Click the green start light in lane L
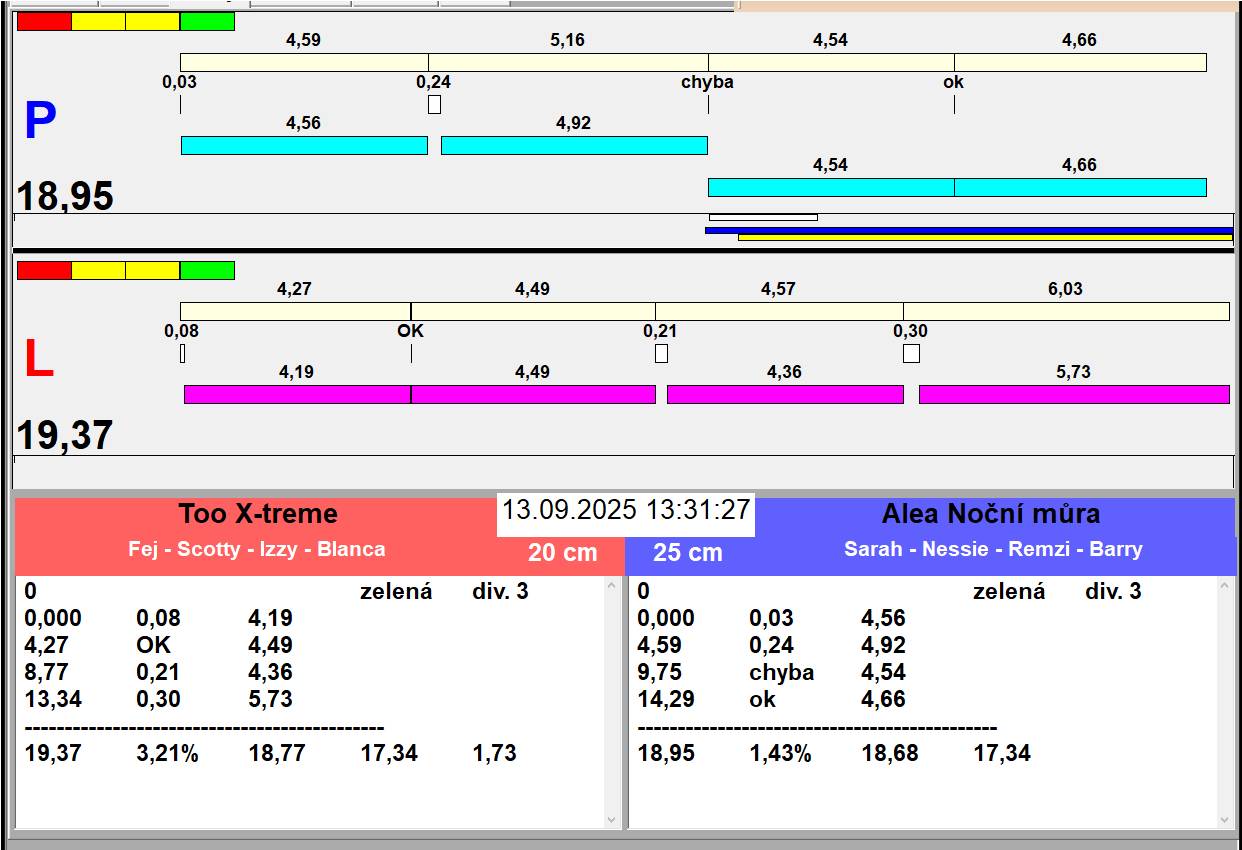 pos(207,270)
